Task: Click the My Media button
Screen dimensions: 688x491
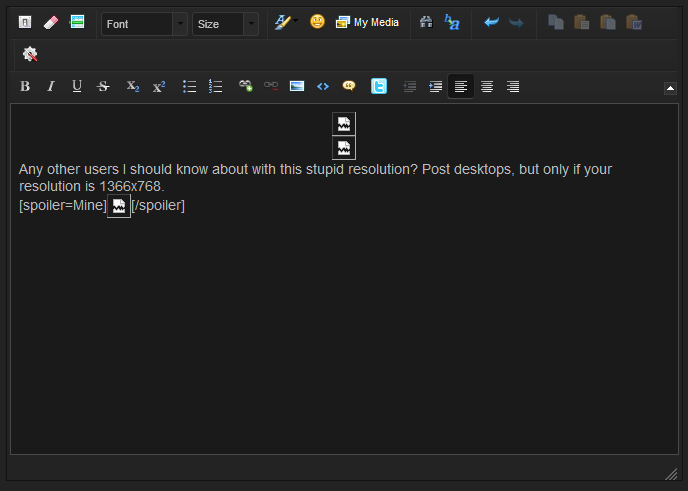Action: (x=367, y=22)
